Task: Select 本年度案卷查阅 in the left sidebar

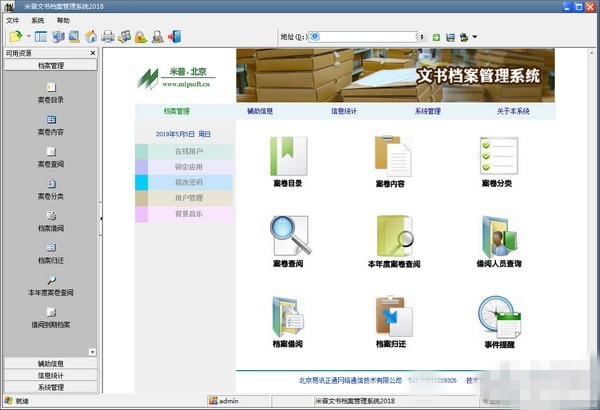Action: click(51, 286)
